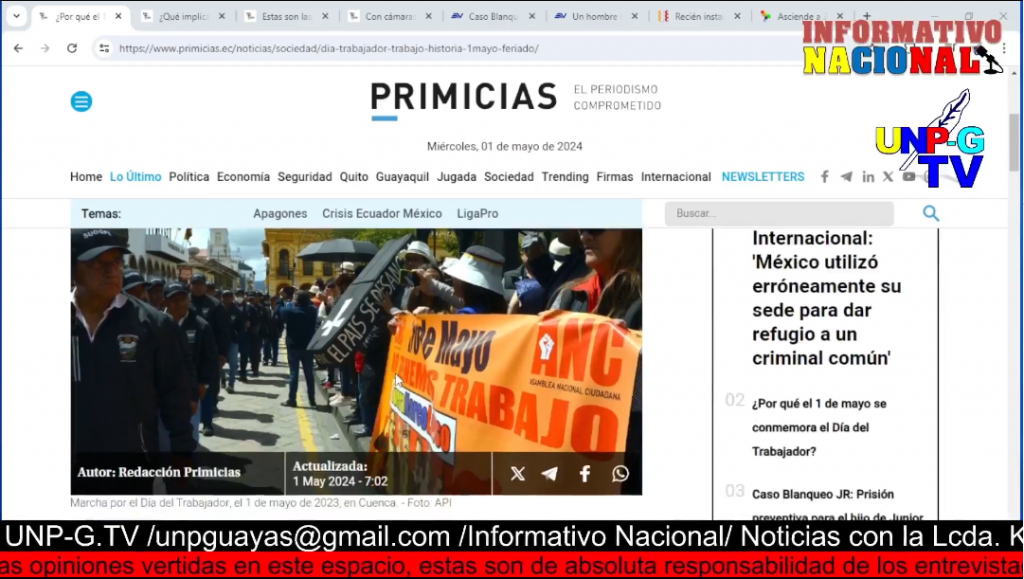Share the article via Telegram from the photo bar
This screenshot has height=579, width=1024.
[550, 473]
